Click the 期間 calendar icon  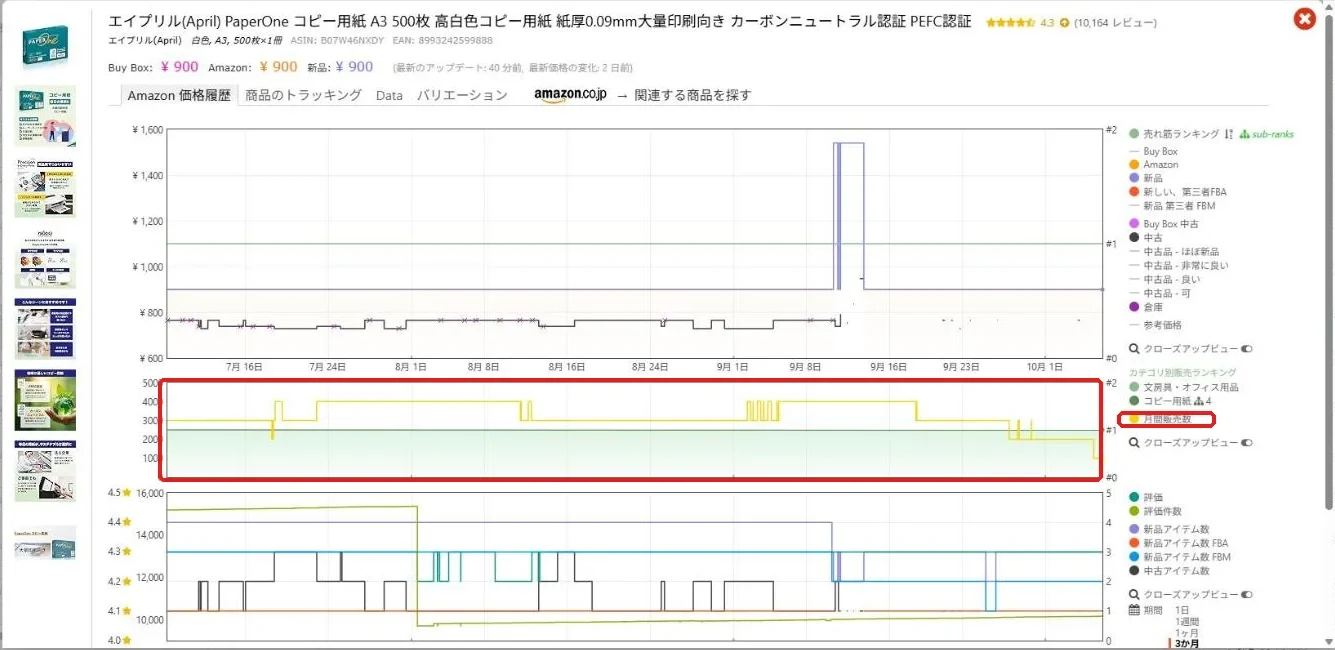(x=1134, y=609)
